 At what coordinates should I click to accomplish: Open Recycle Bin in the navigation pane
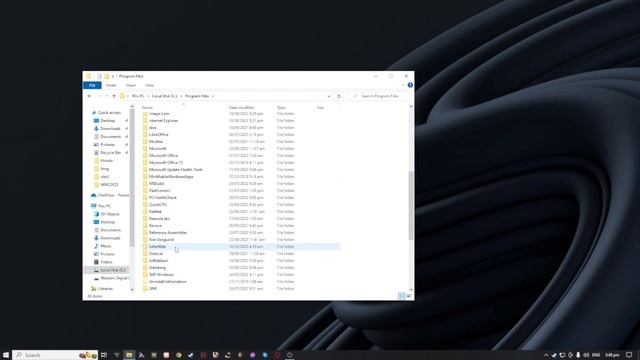point(110,153)
